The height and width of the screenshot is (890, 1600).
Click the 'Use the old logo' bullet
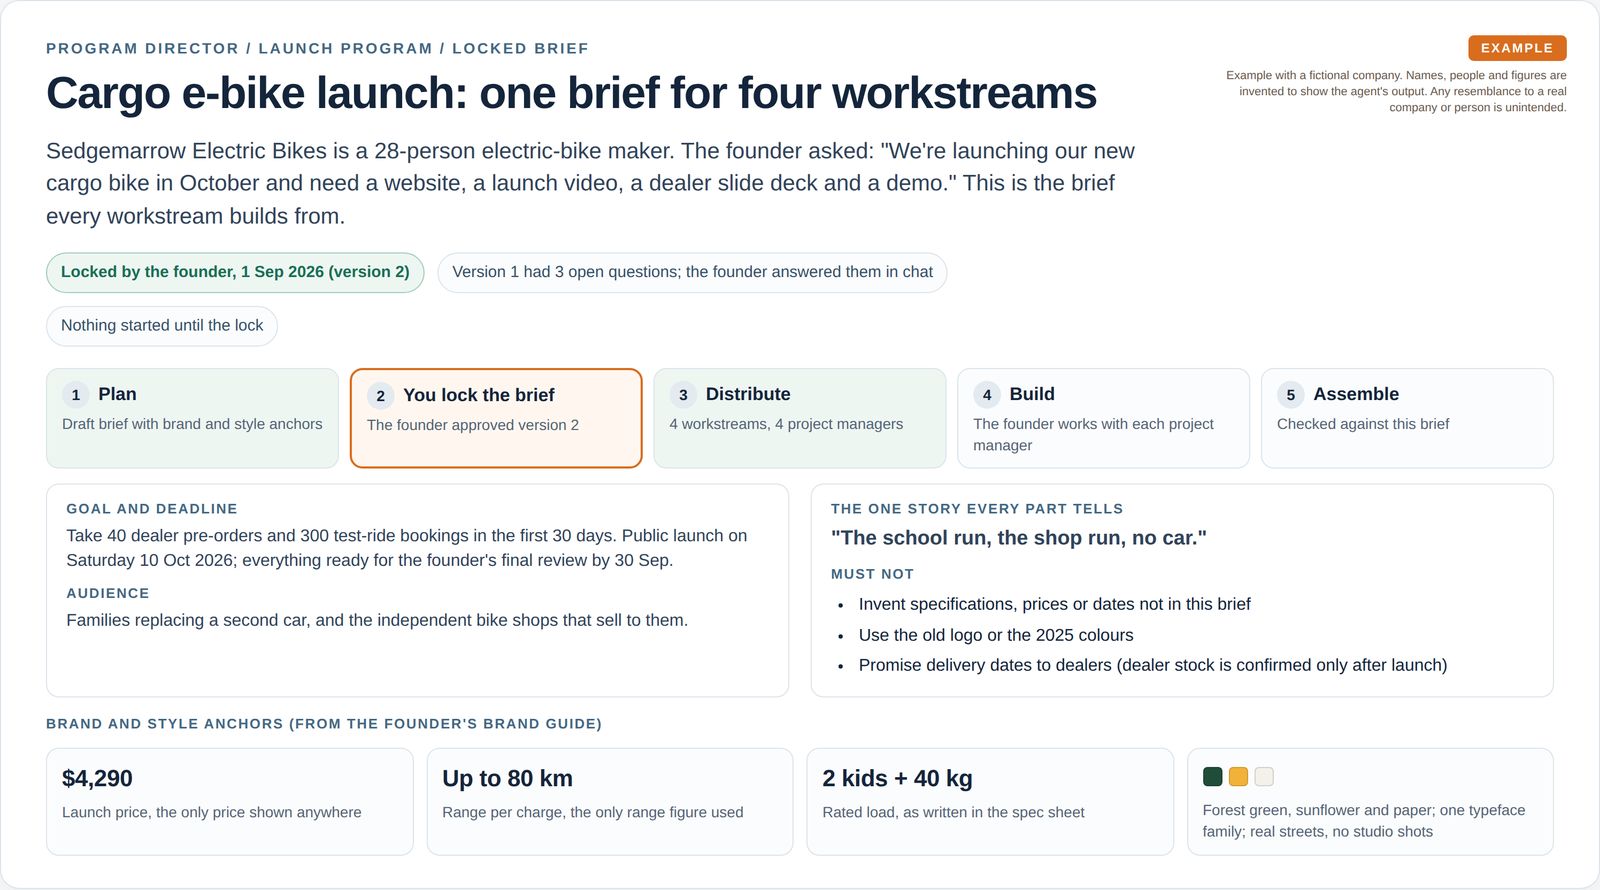tap(996, 635)
